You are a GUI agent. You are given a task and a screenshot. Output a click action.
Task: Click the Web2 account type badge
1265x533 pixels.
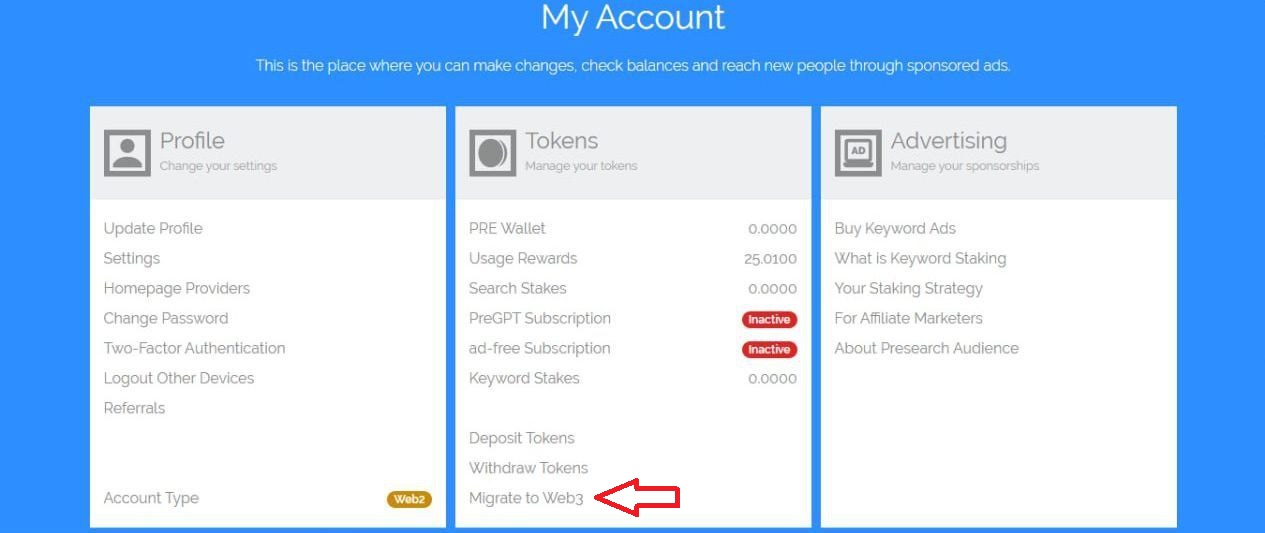(x=409, y=499)
